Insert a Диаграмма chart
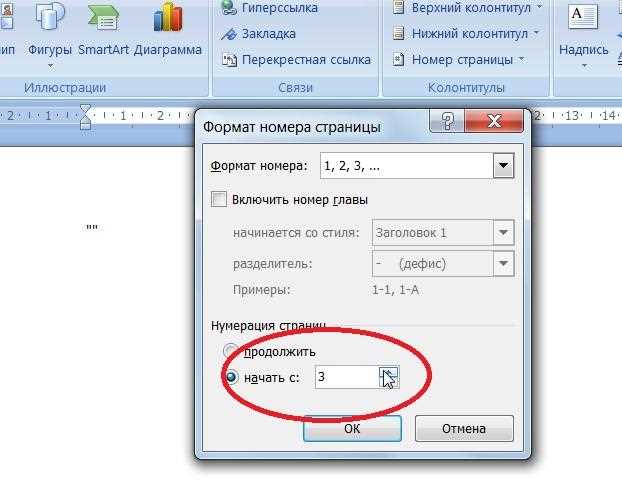The height and width of the screenshot is (500, 622). point(167,30)
